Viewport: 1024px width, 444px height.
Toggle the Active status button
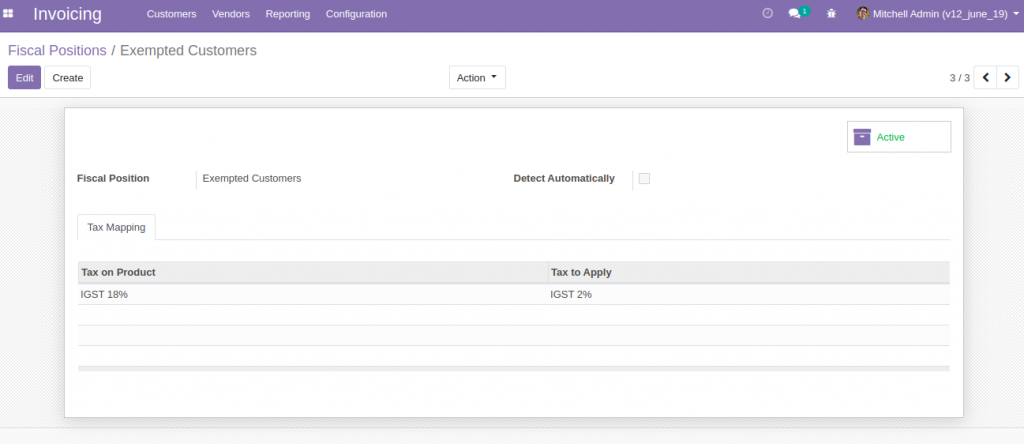pyautogui.click(x=899, y=137)
